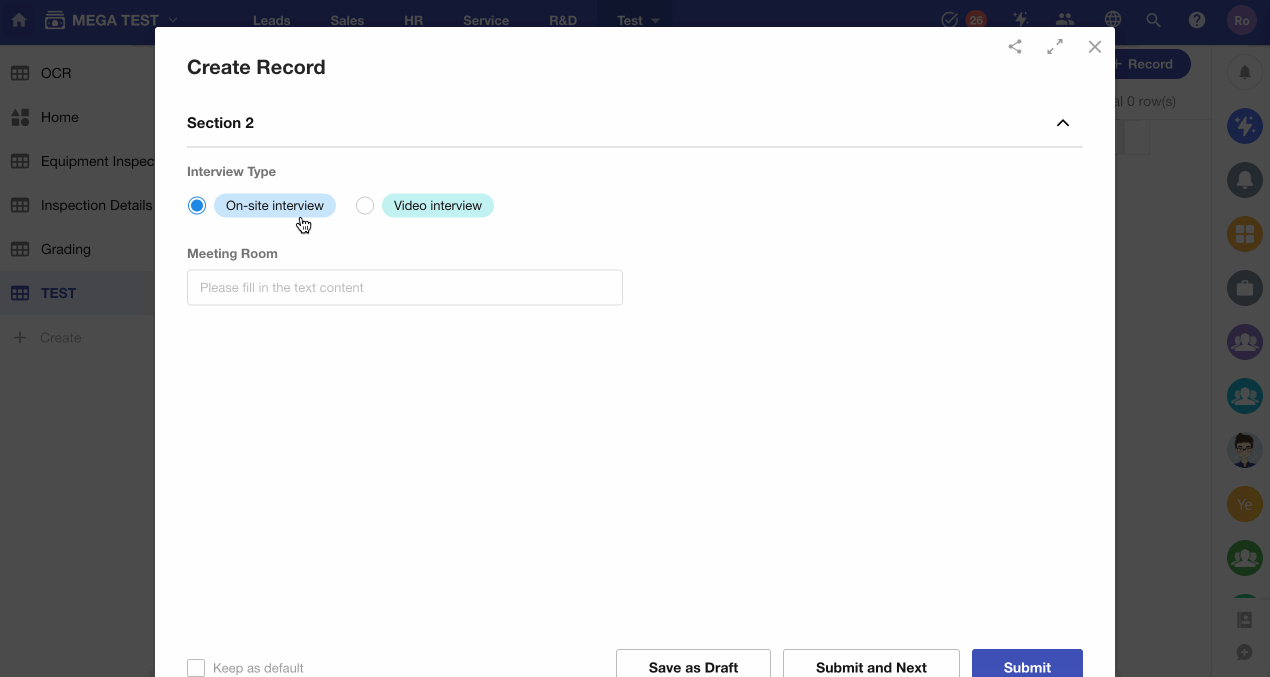Click the globe language icon
This screenshot has width=1270, height=677.
coord(1112,20)
